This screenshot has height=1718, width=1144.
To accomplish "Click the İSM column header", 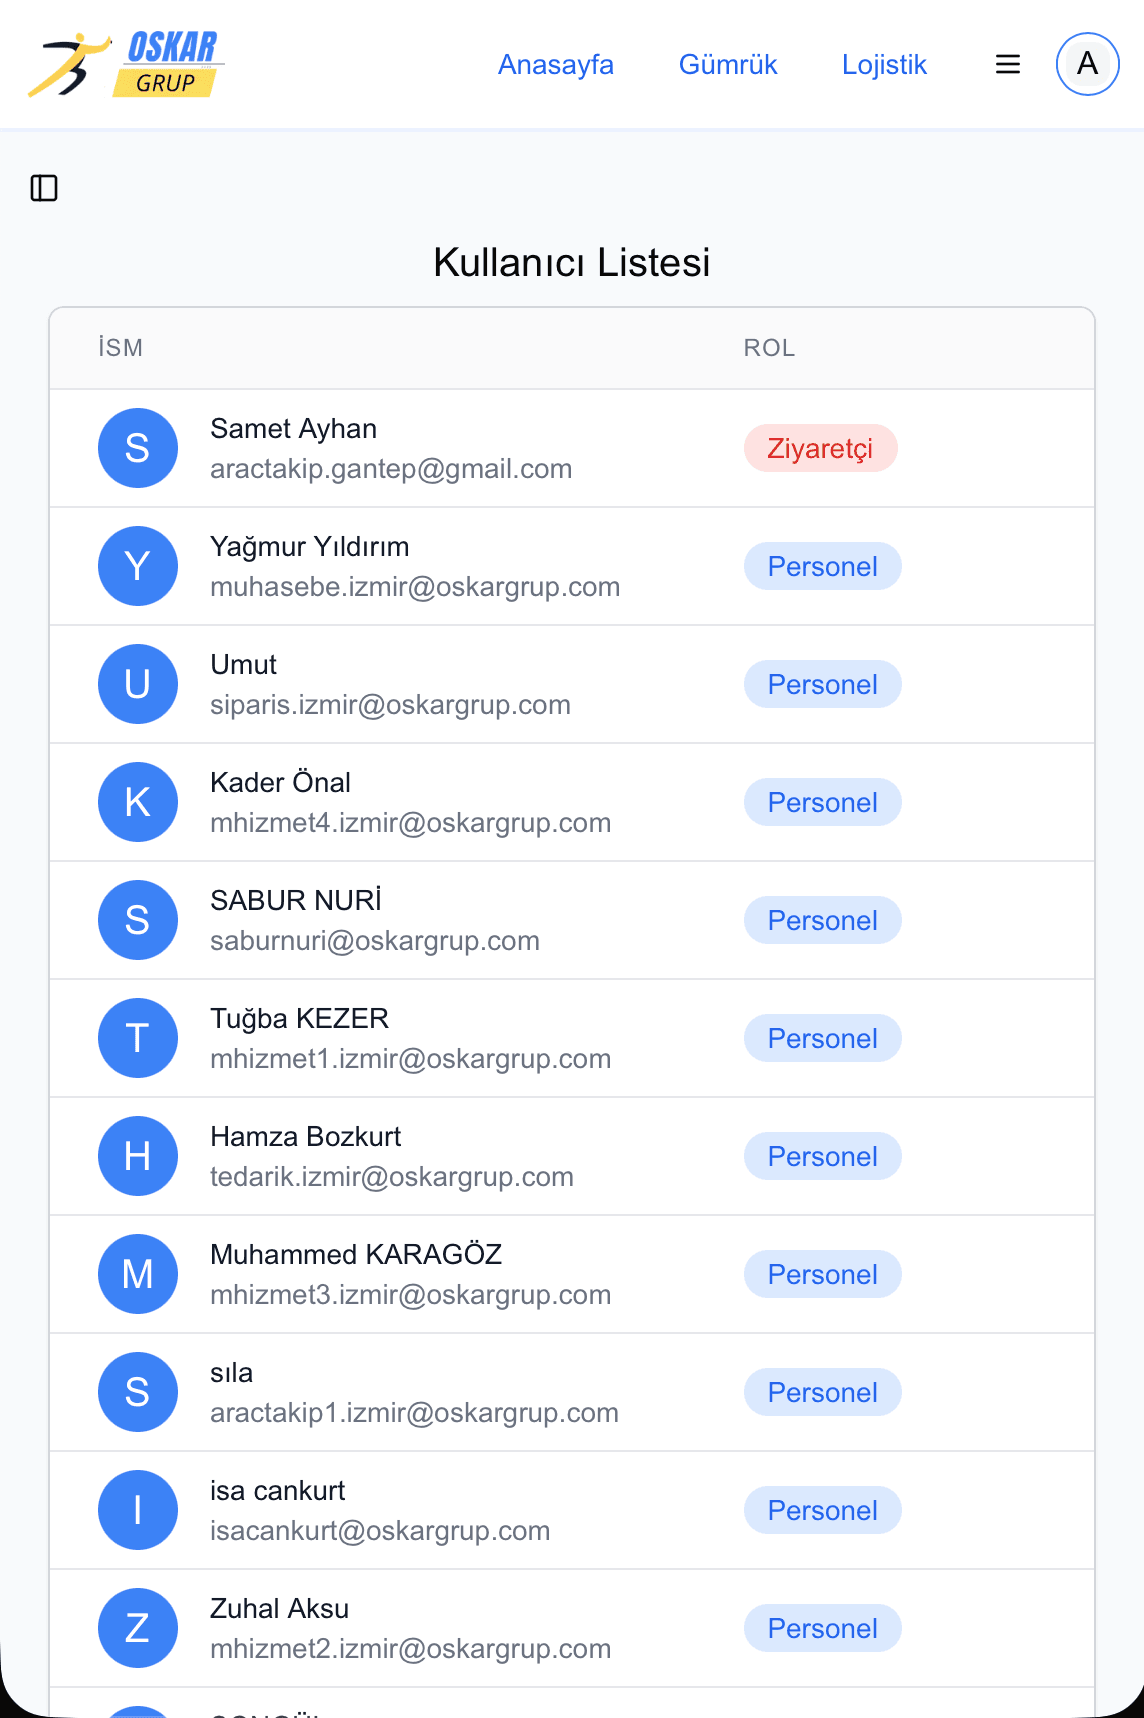I will tap(121, 348).
